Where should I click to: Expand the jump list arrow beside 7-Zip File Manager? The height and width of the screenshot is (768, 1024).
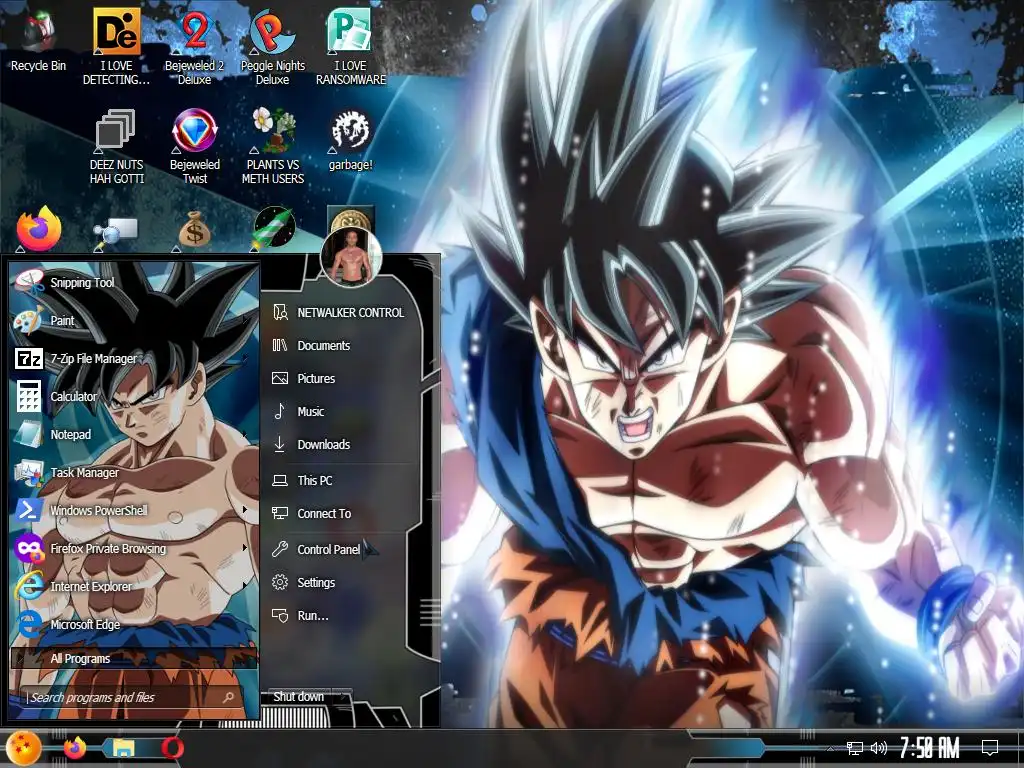(245, 358)
